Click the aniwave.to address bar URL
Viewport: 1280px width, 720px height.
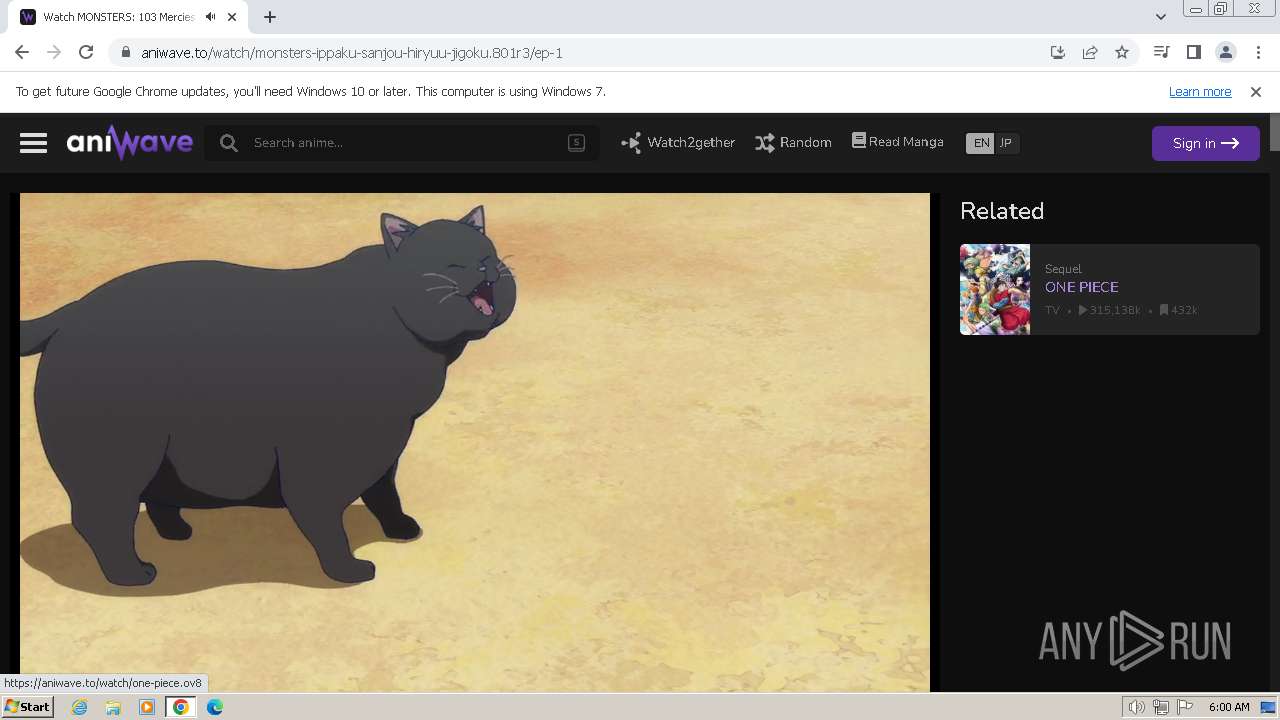pyautogui.click(x=352, y=53)
